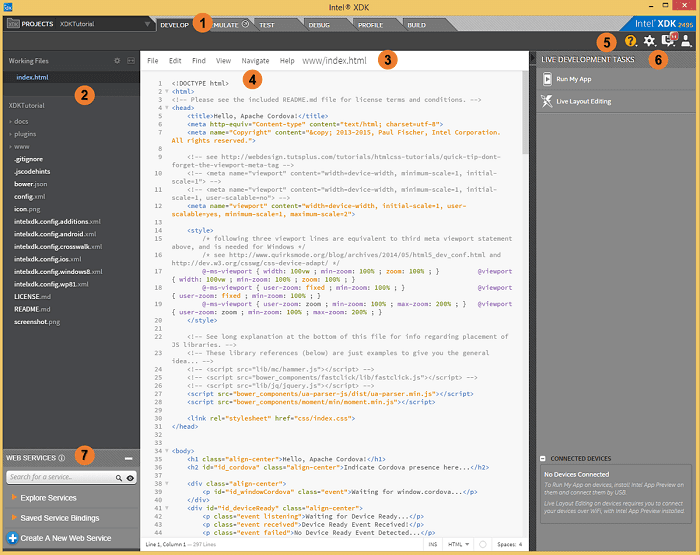Screen dimensions: 700x555
Task: Open the HTML language dropdown in status bar
Action: click(x=458, y=544)
